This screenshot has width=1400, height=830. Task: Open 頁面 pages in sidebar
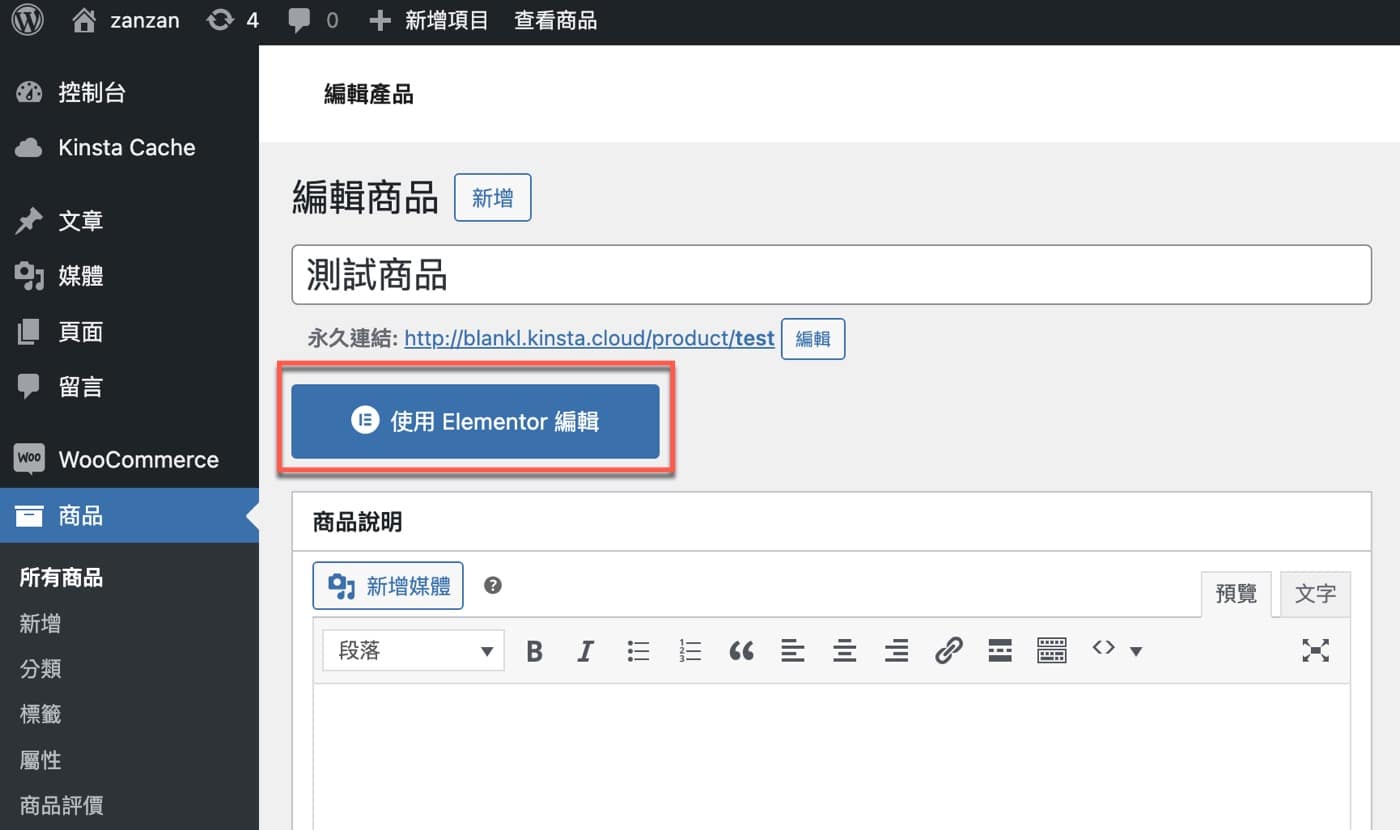point(129,332)
